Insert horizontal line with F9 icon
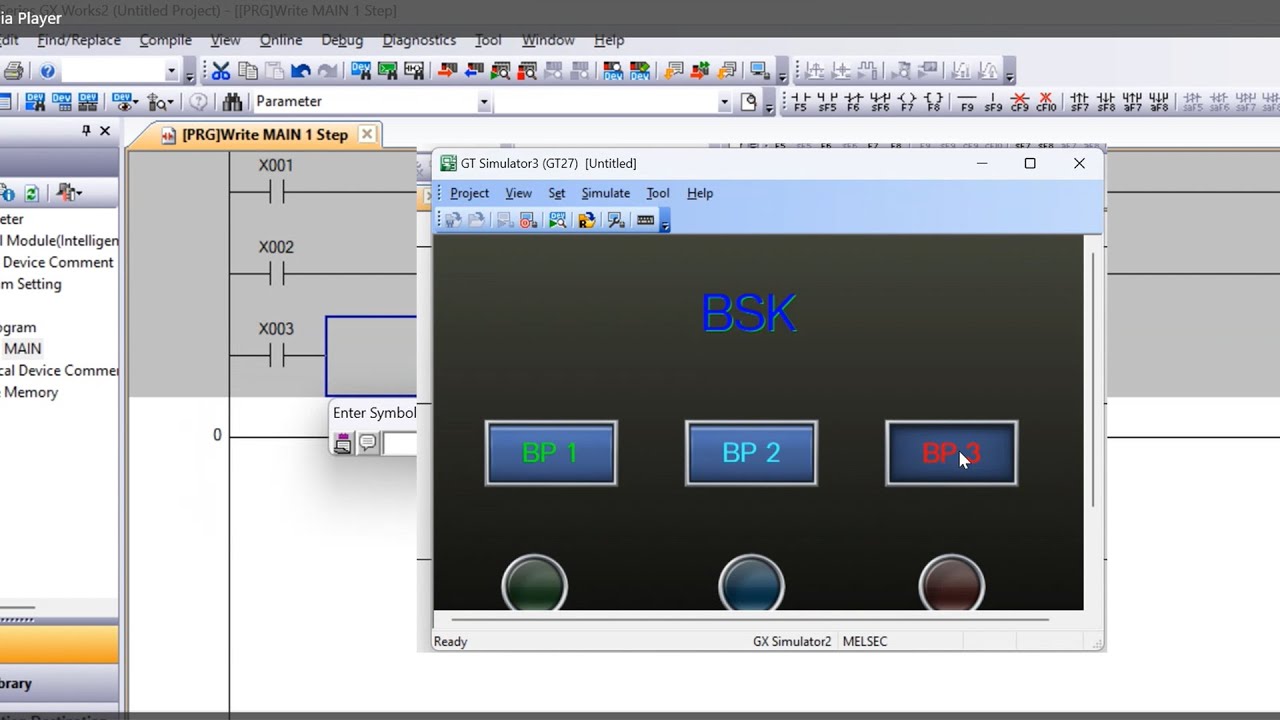The width and height of the screenshot is (1280, 720). (966, 102)
